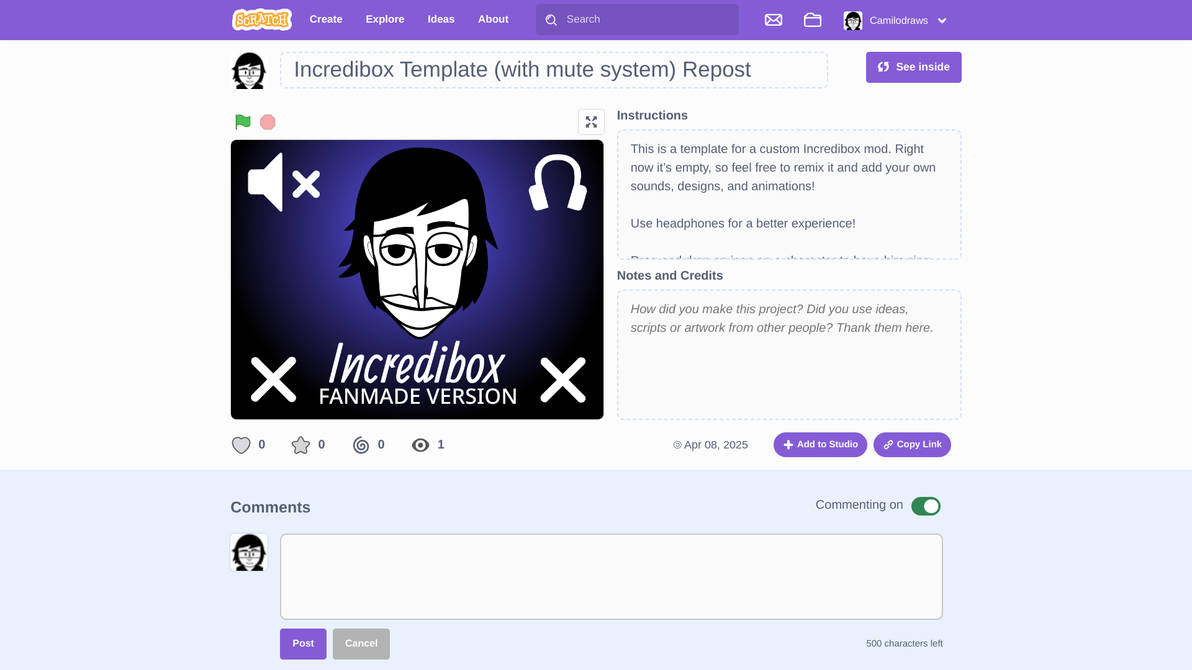Open the Explore page
Viewport: 1192px width, 670px height.
click(x=384, y=19)
